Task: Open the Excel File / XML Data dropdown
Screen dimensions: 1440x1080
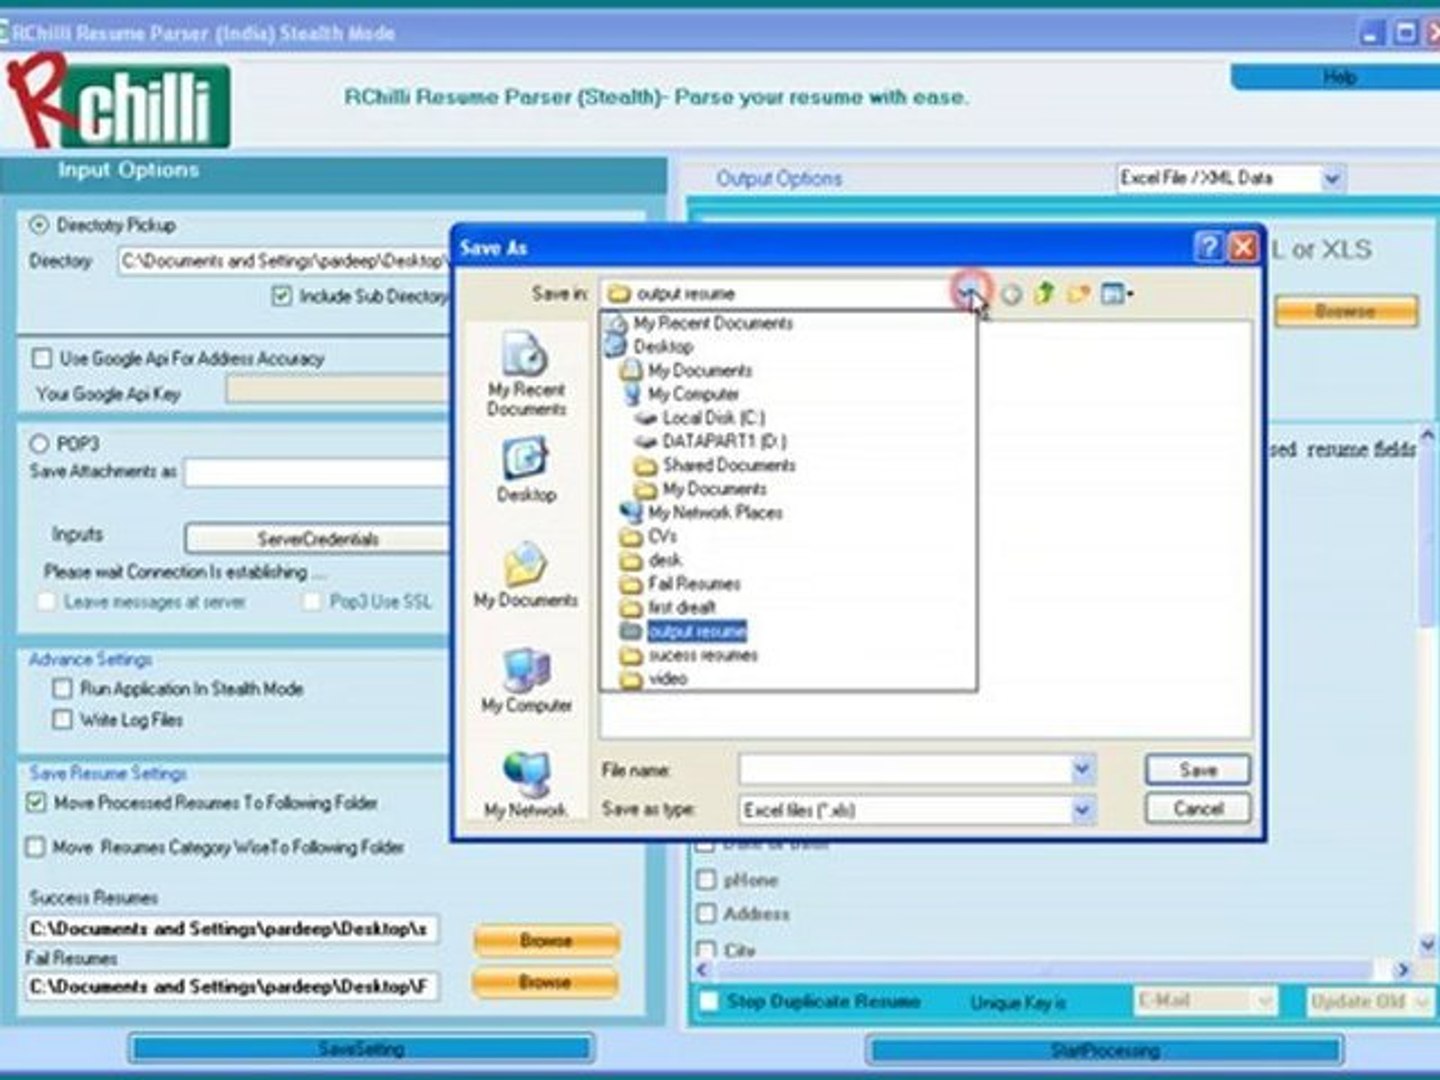Action: [1331, 179]
